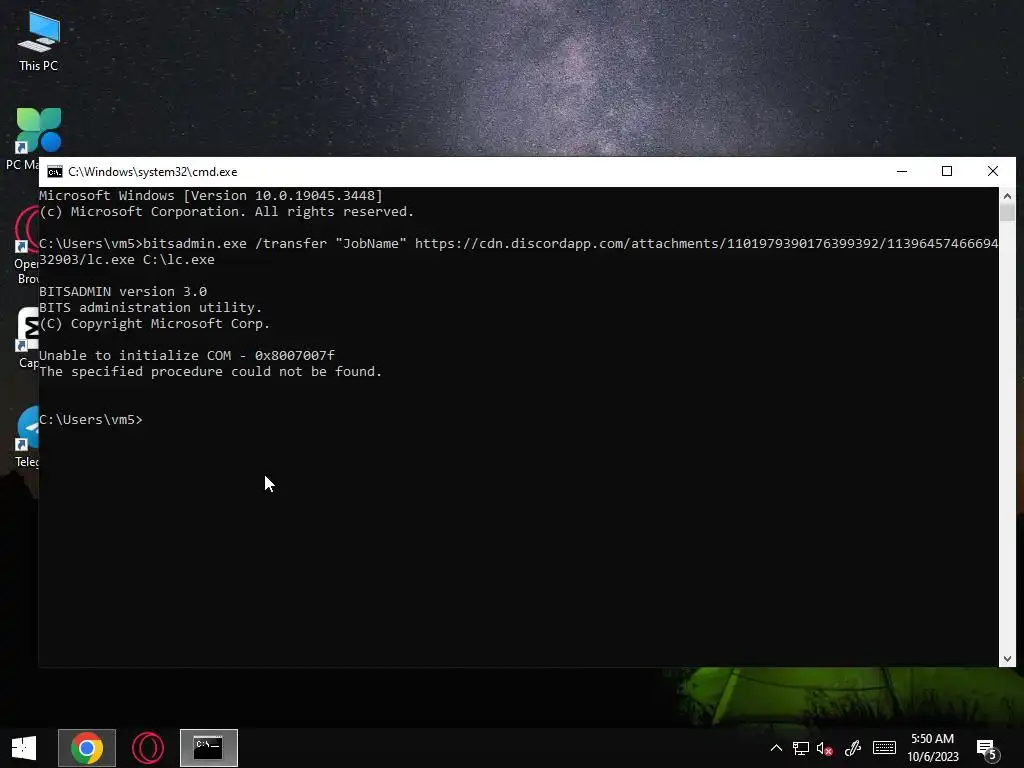
Task: Click the cmd.exe title bar icon
Action: coord(55,172)
